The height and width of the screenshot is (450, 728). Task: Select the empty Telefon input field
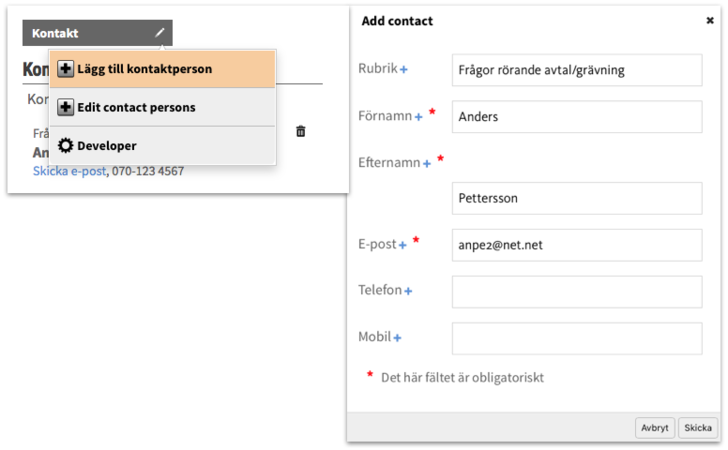[576, 291]
